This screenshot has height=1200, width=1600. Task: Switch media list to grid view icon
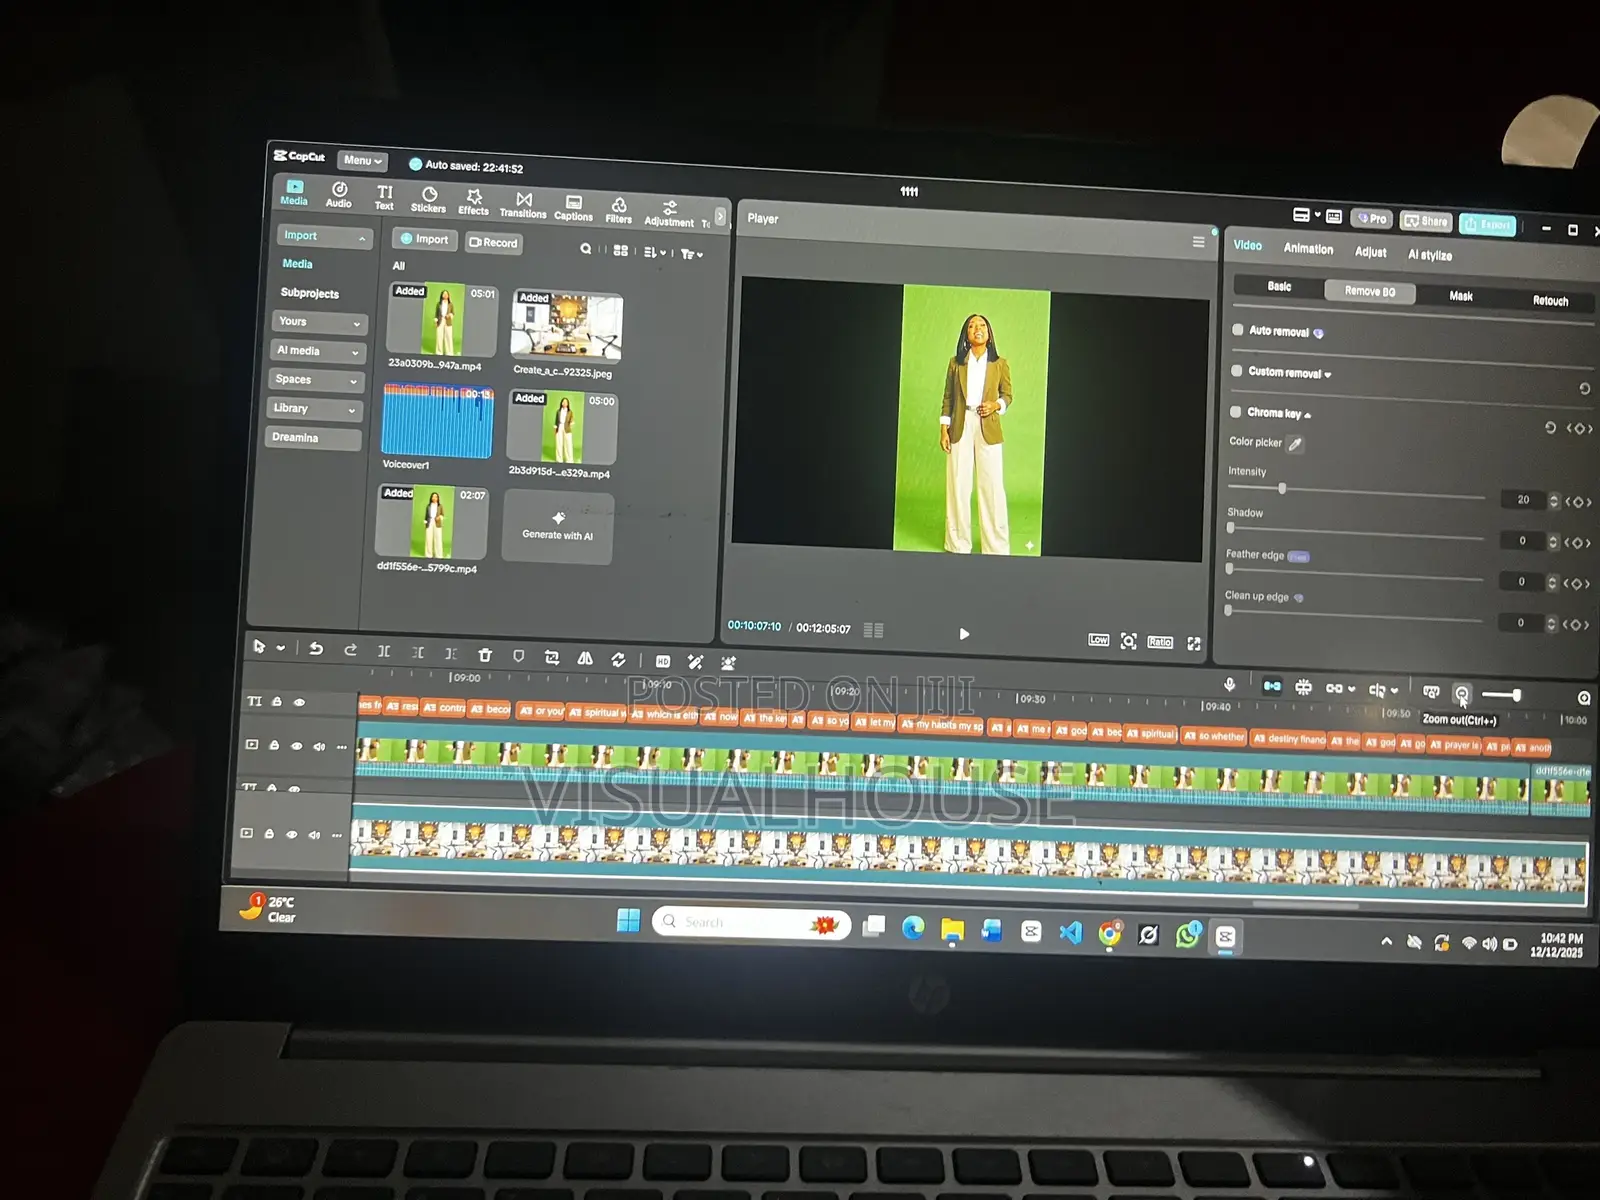click(621, 250)
